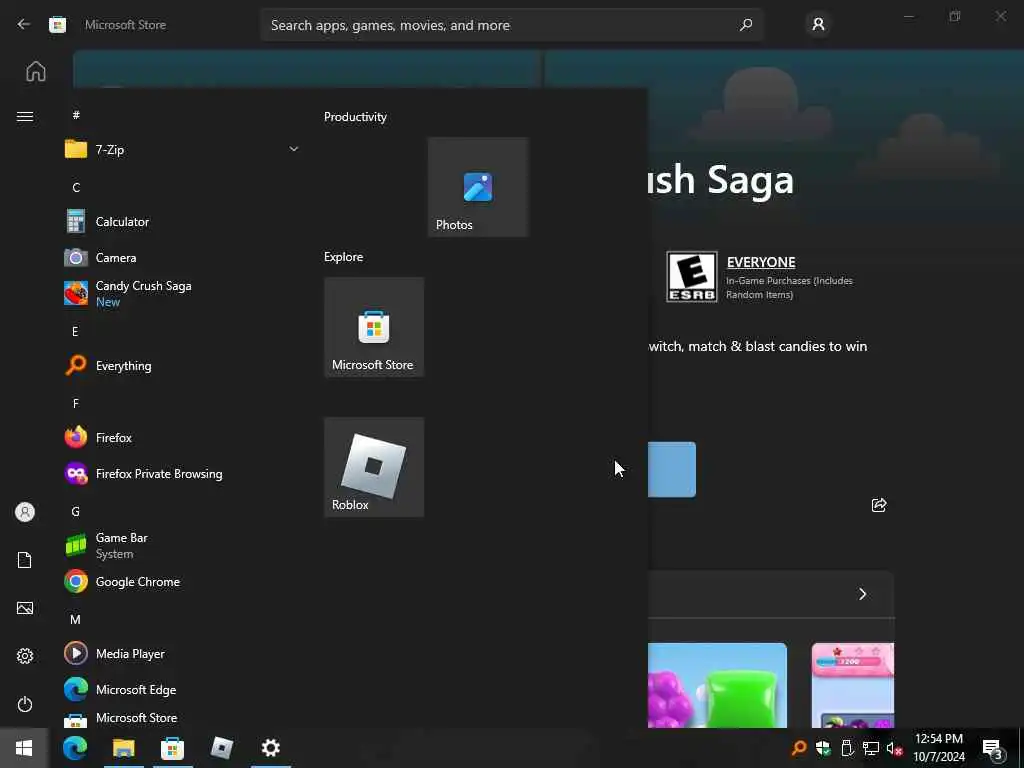The height and width of the screenshot is (768, 1024).
Task: Jump to letter C group header
Action: click(x=76, y=187)
